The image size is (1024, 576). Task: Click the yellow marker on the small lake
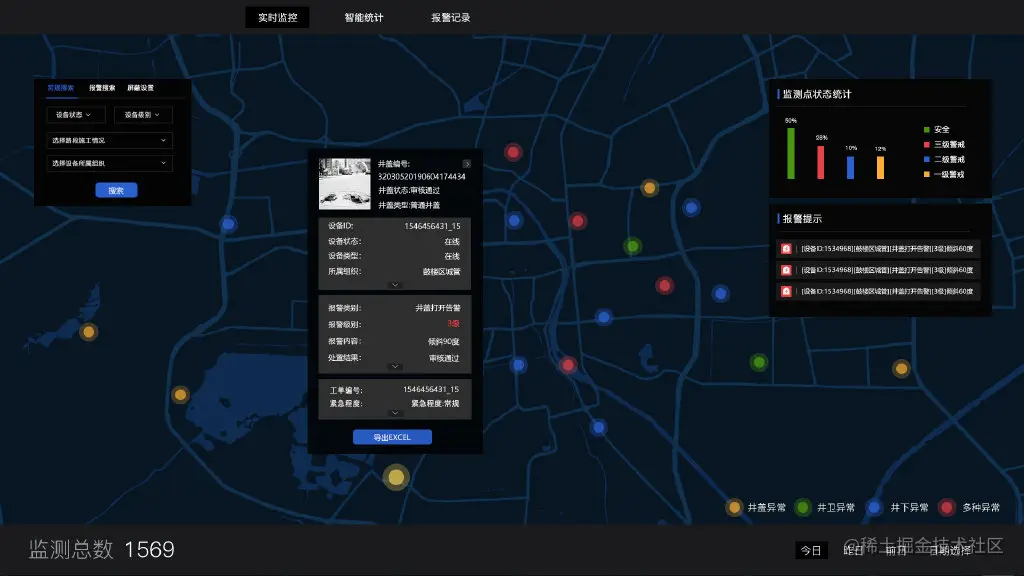(88, 332)
